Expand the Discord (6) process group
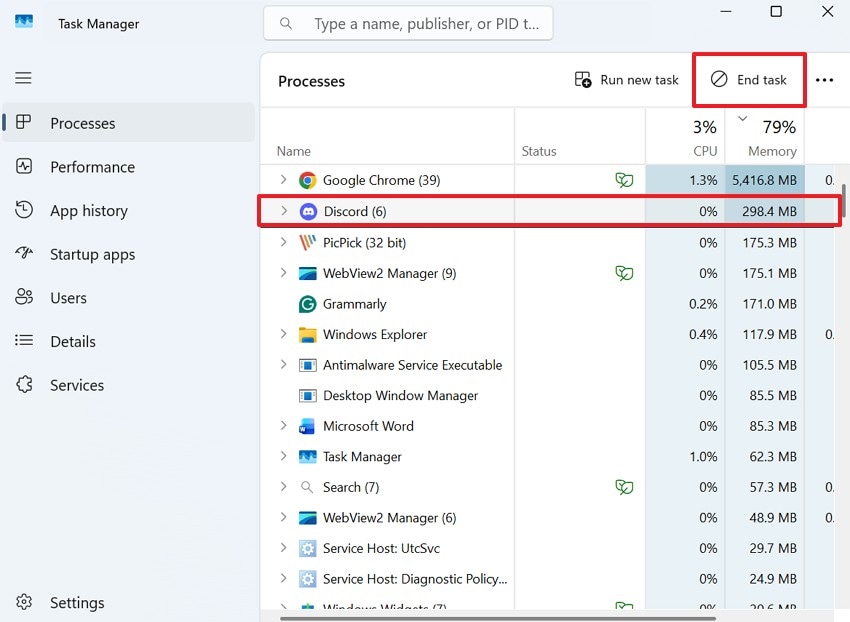Viewport: 850px width, 622px height. pyautogui.click(x=284, y=211)
